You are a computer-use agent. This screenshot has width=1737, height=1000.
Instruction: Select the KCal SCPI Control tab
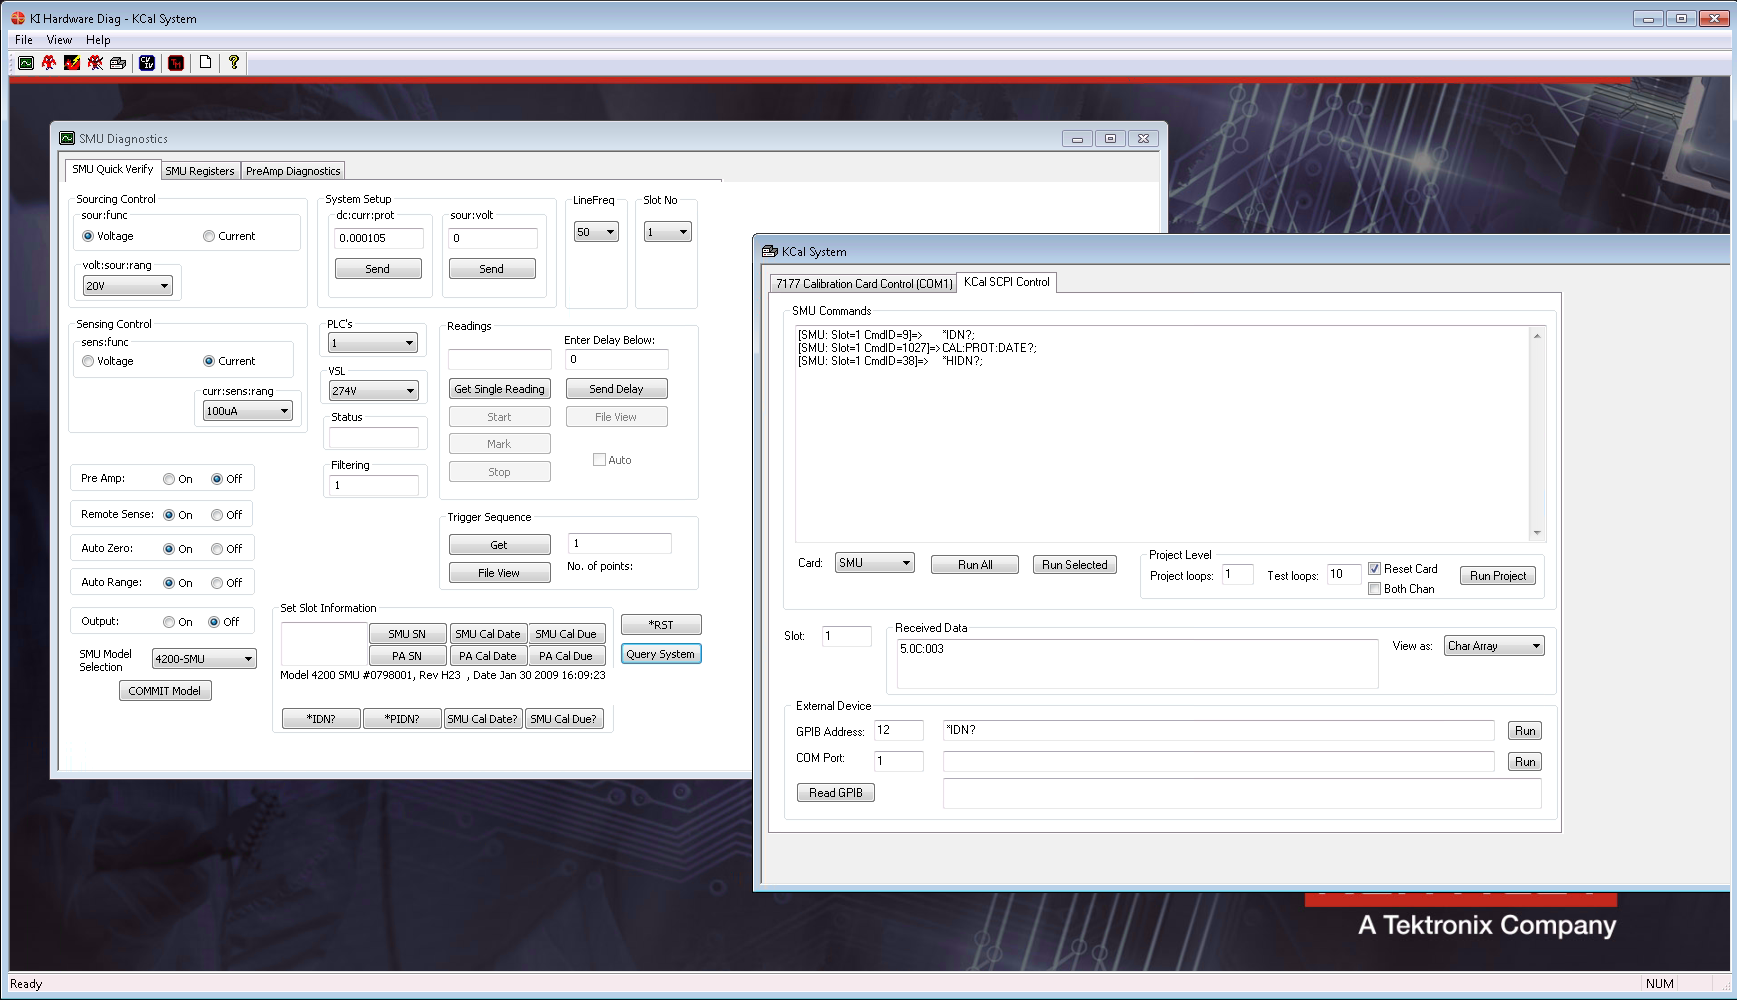(1007, 282)
